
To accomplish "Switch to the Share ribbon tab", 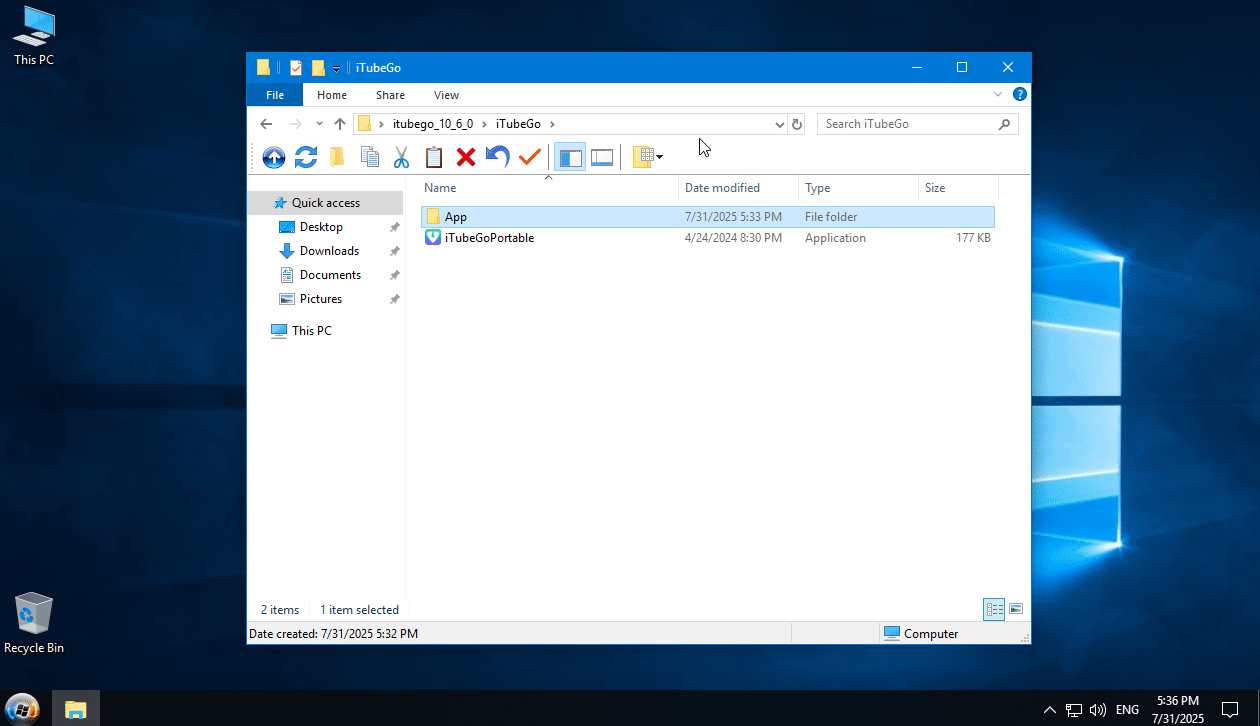I will 390,95.
